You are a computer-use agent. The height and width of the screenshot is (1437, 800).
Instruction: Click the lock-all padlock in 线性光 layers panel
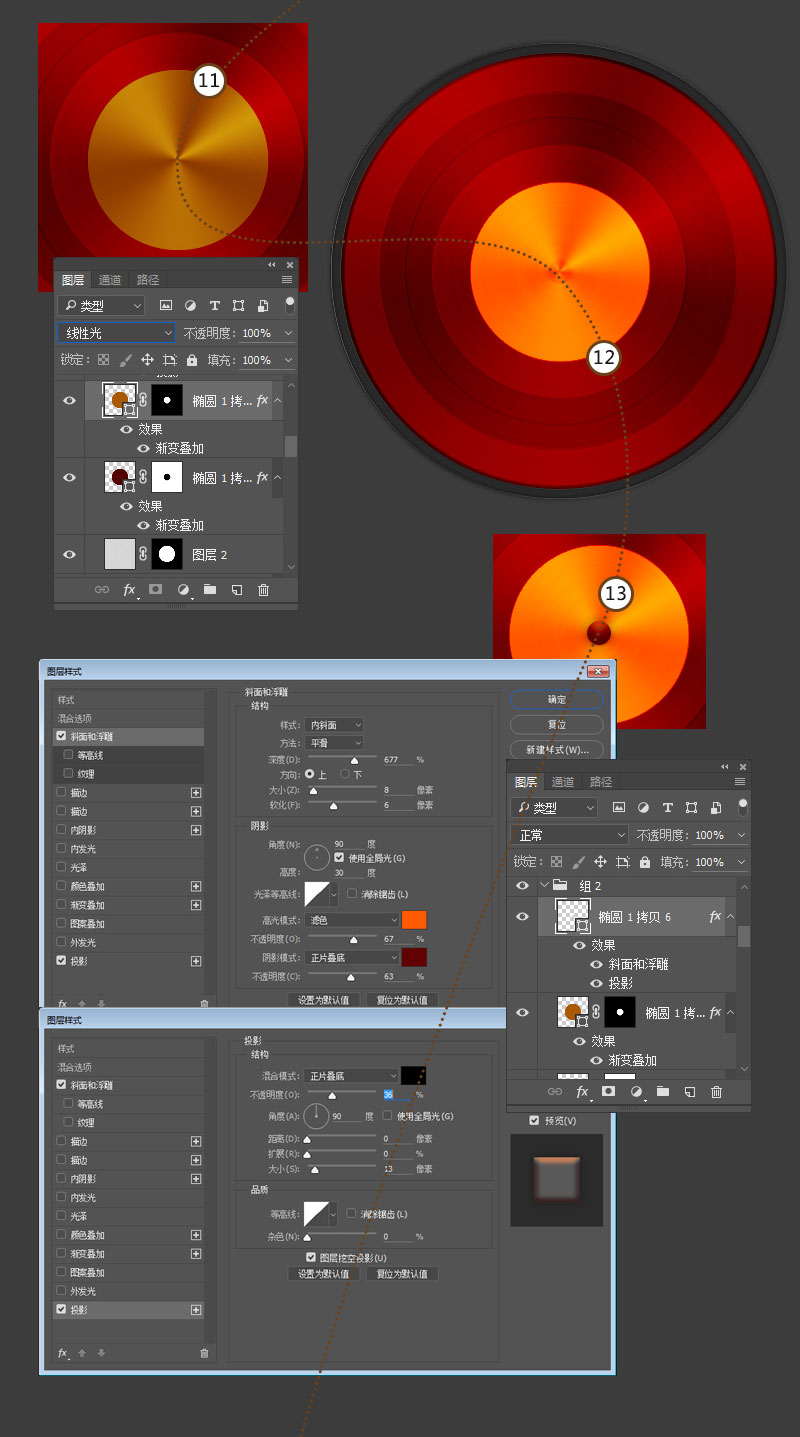pos(192,360)
